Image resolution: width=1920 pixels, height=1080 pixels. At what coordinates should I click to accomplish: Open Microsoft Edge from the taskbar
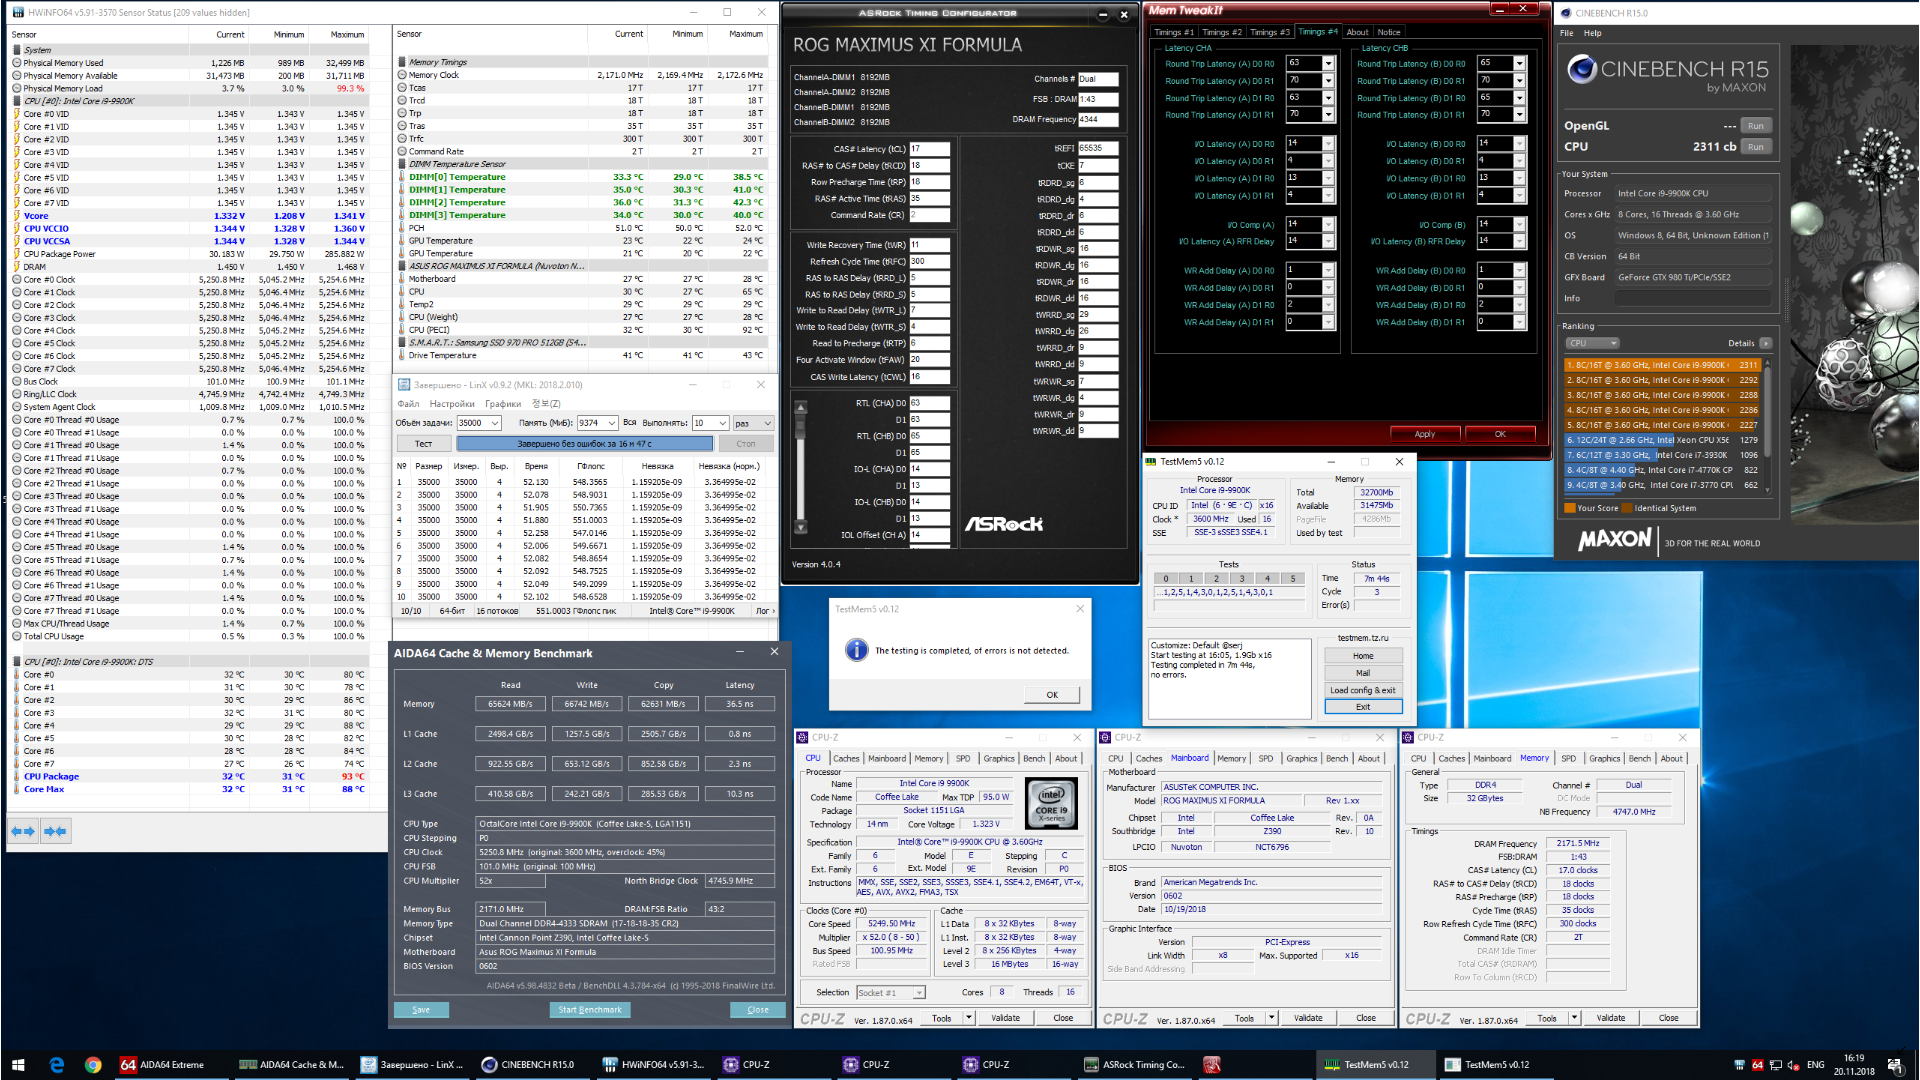click(x=57, y=1065)
